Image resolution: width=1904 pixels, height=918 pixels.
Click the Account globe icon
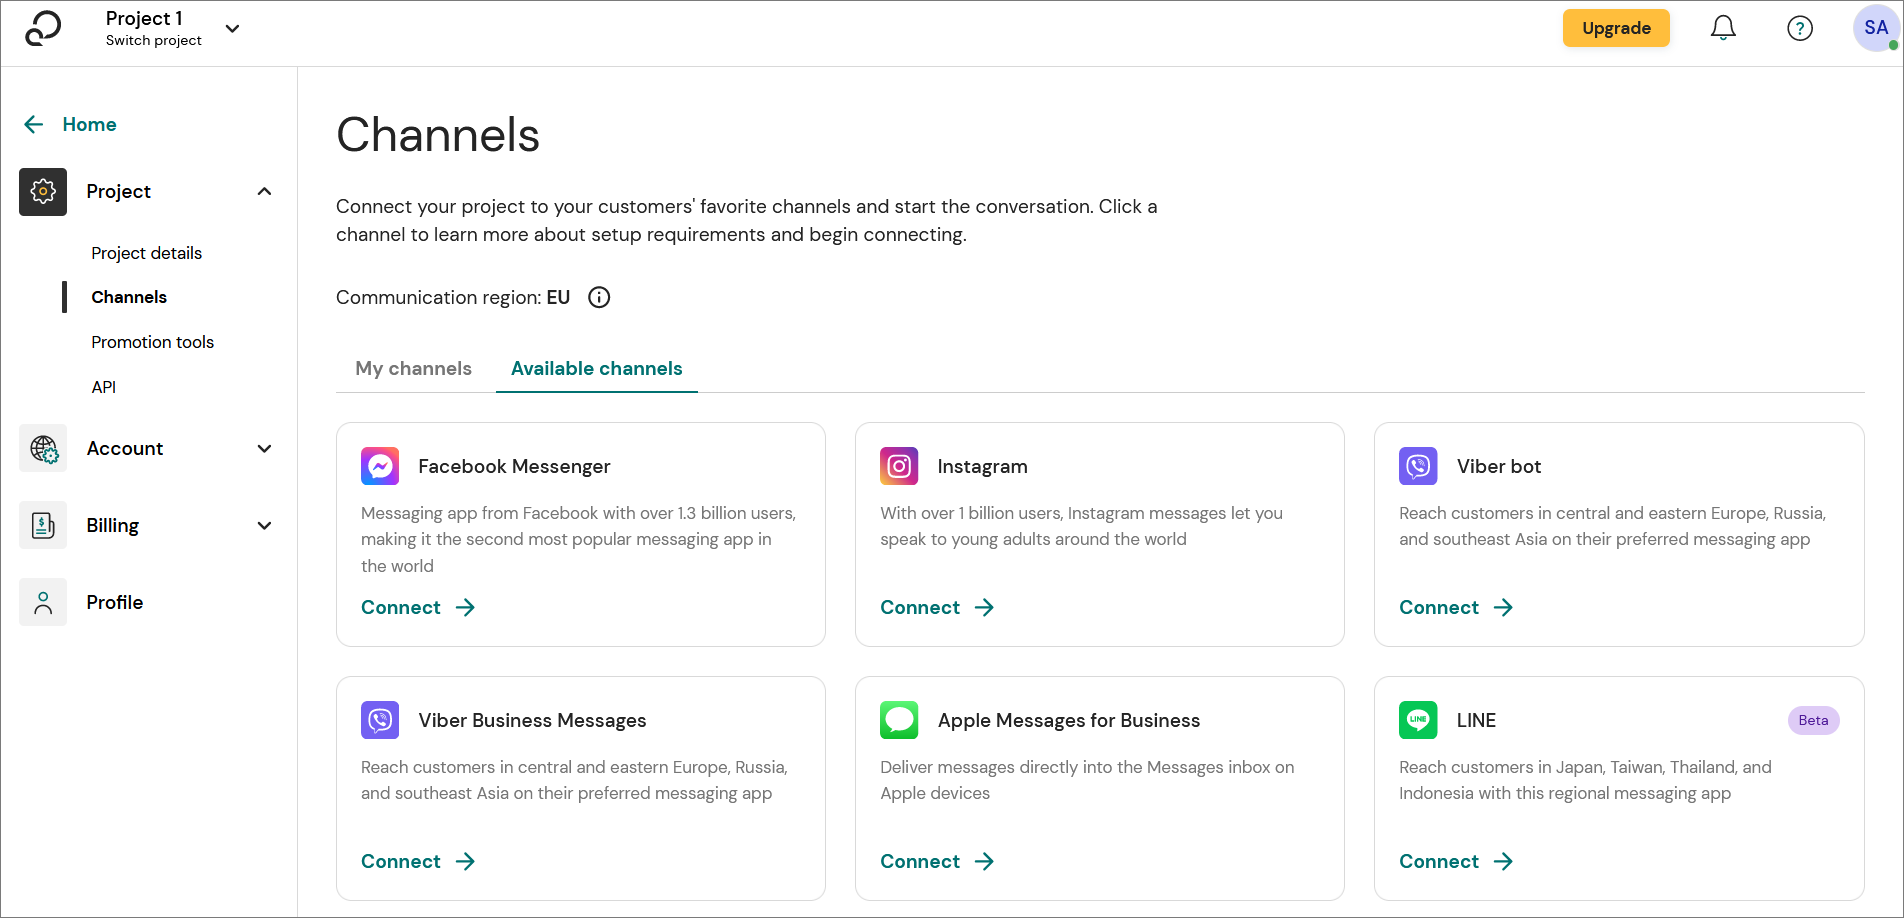(42, 448)
